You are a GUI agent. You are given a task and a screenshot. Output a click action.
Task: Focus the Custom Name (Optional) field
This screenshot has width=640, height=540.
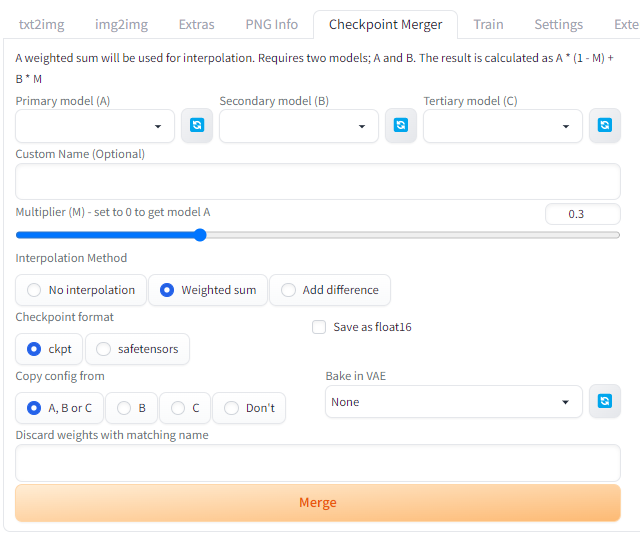click(x=318, y=182)
